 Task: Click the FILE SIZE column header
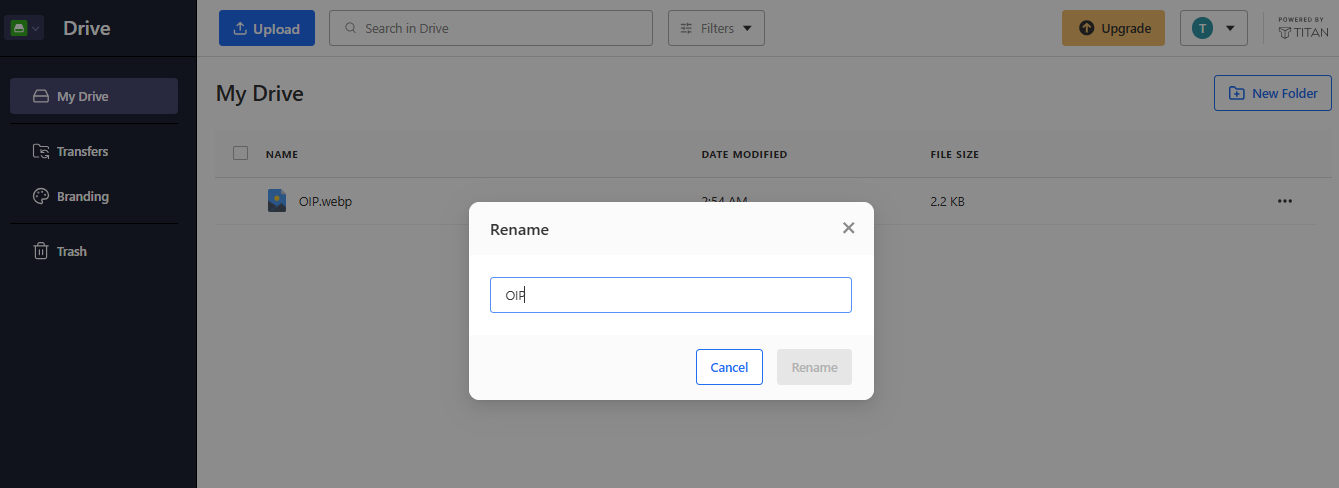tap(954, 154)
